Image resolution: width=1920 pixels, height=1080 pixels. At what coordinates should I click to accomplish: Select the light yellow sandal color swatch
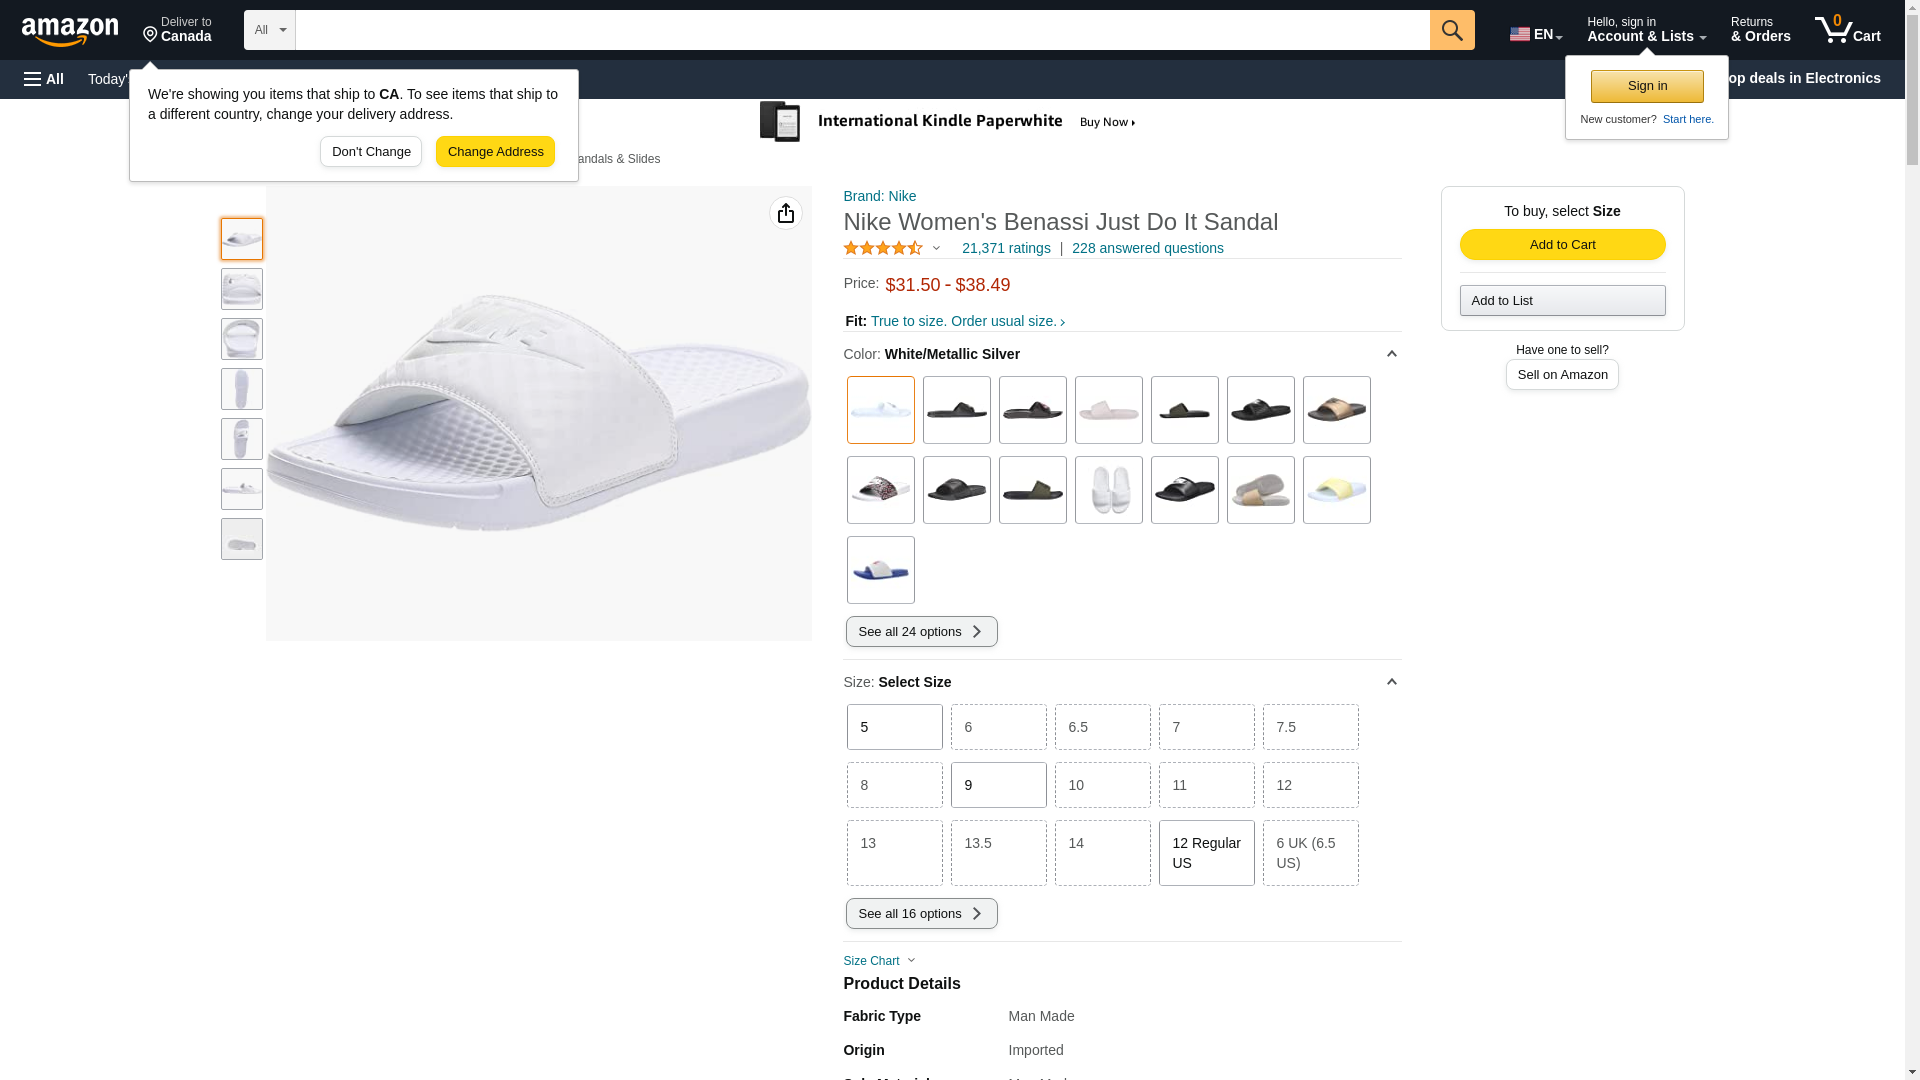(x=1336, y=490)
